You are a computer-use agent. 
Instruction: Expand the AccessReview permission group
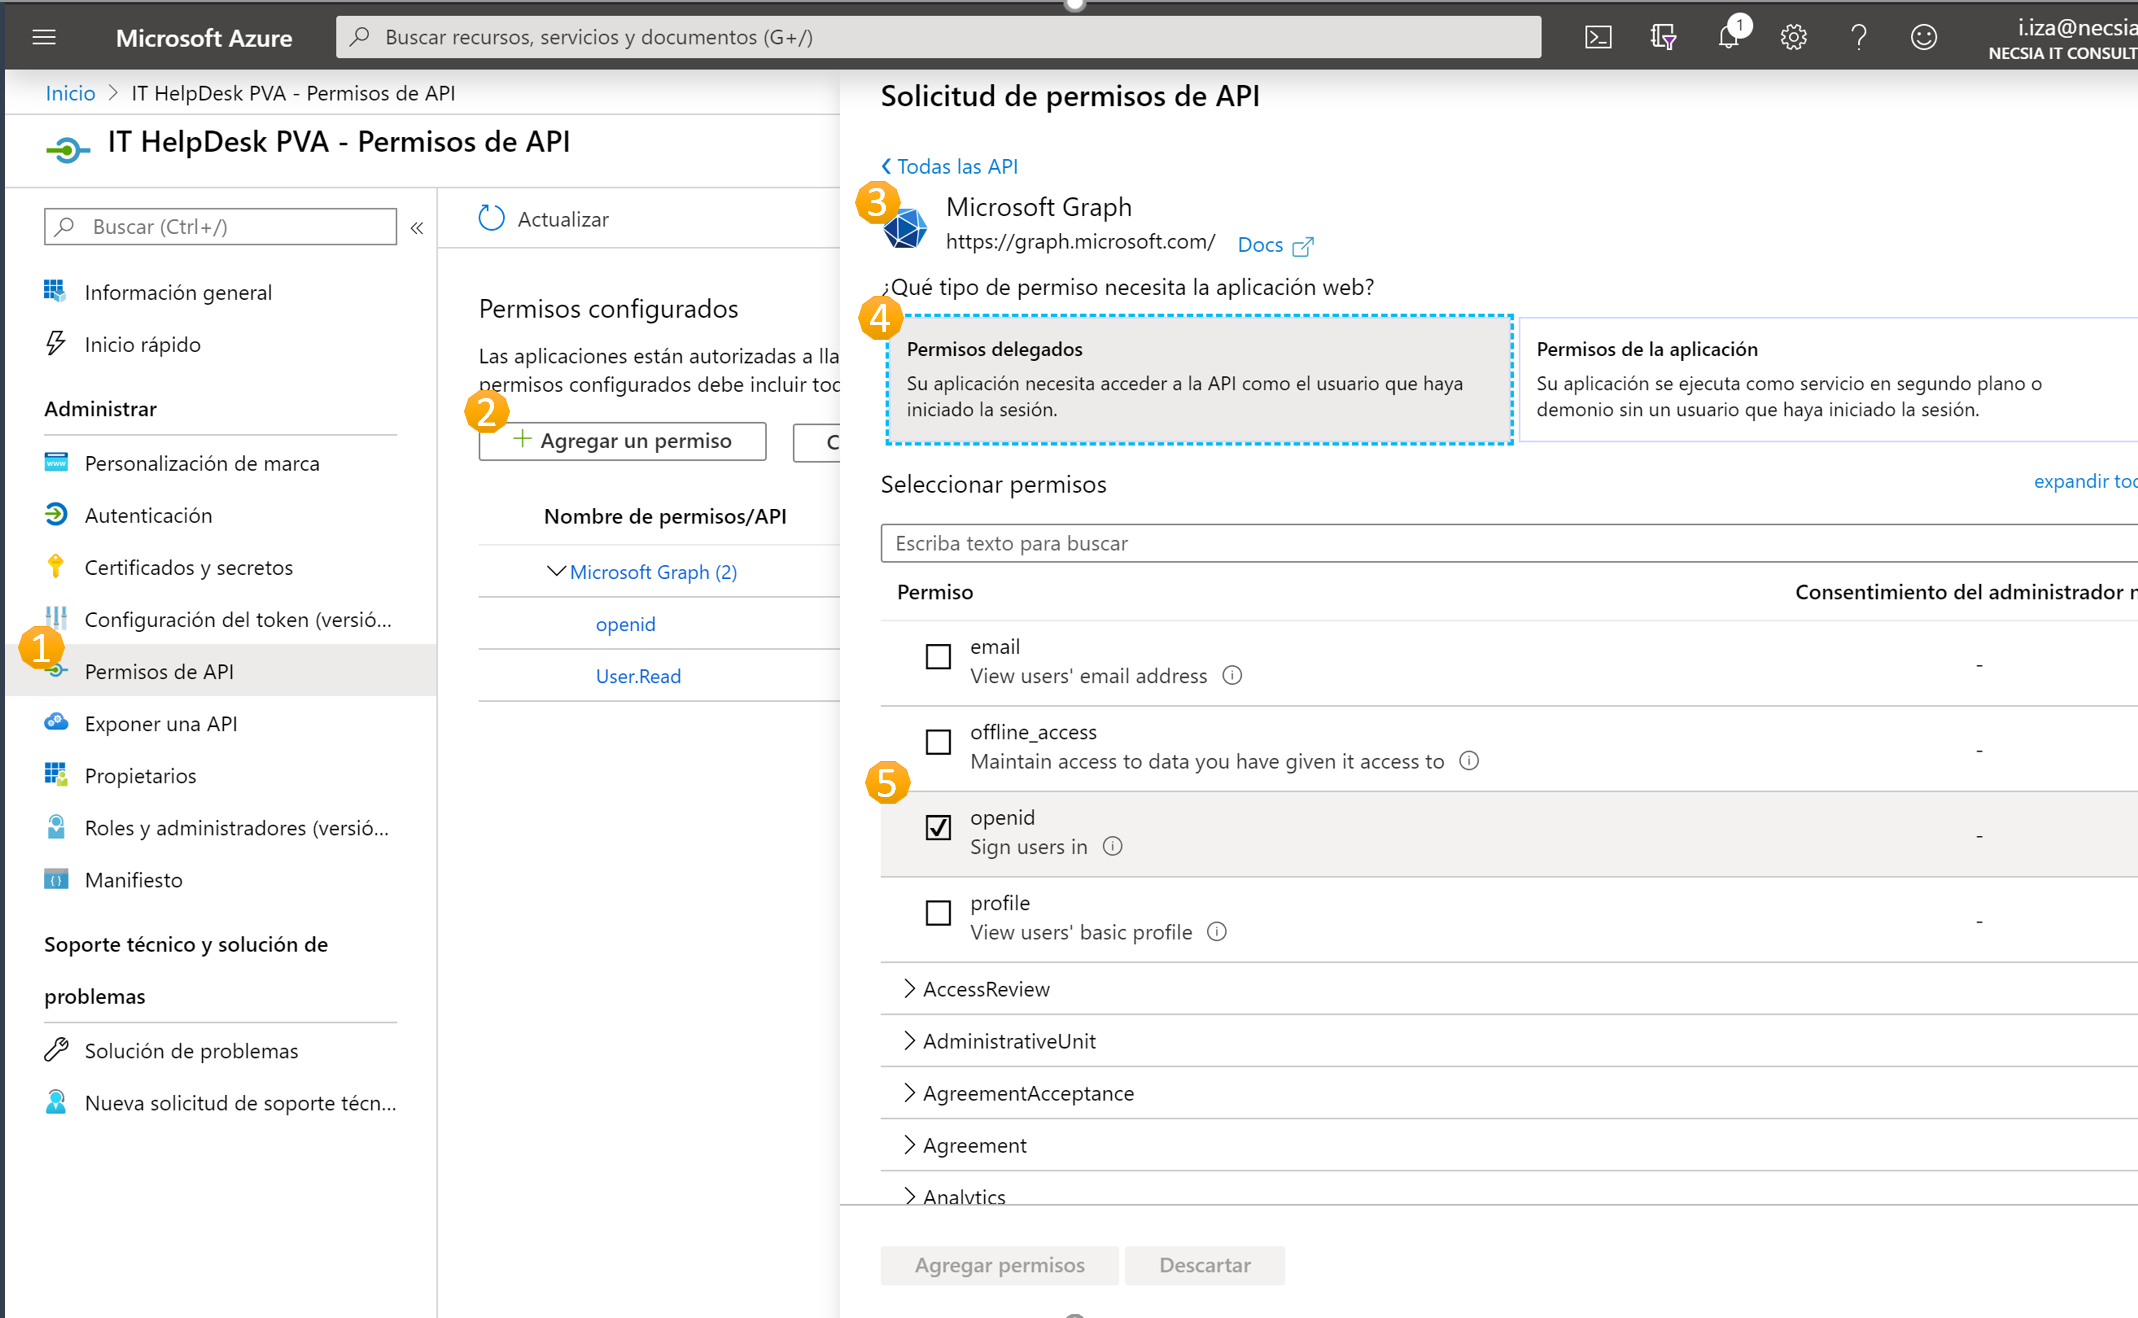pos(909,988)
